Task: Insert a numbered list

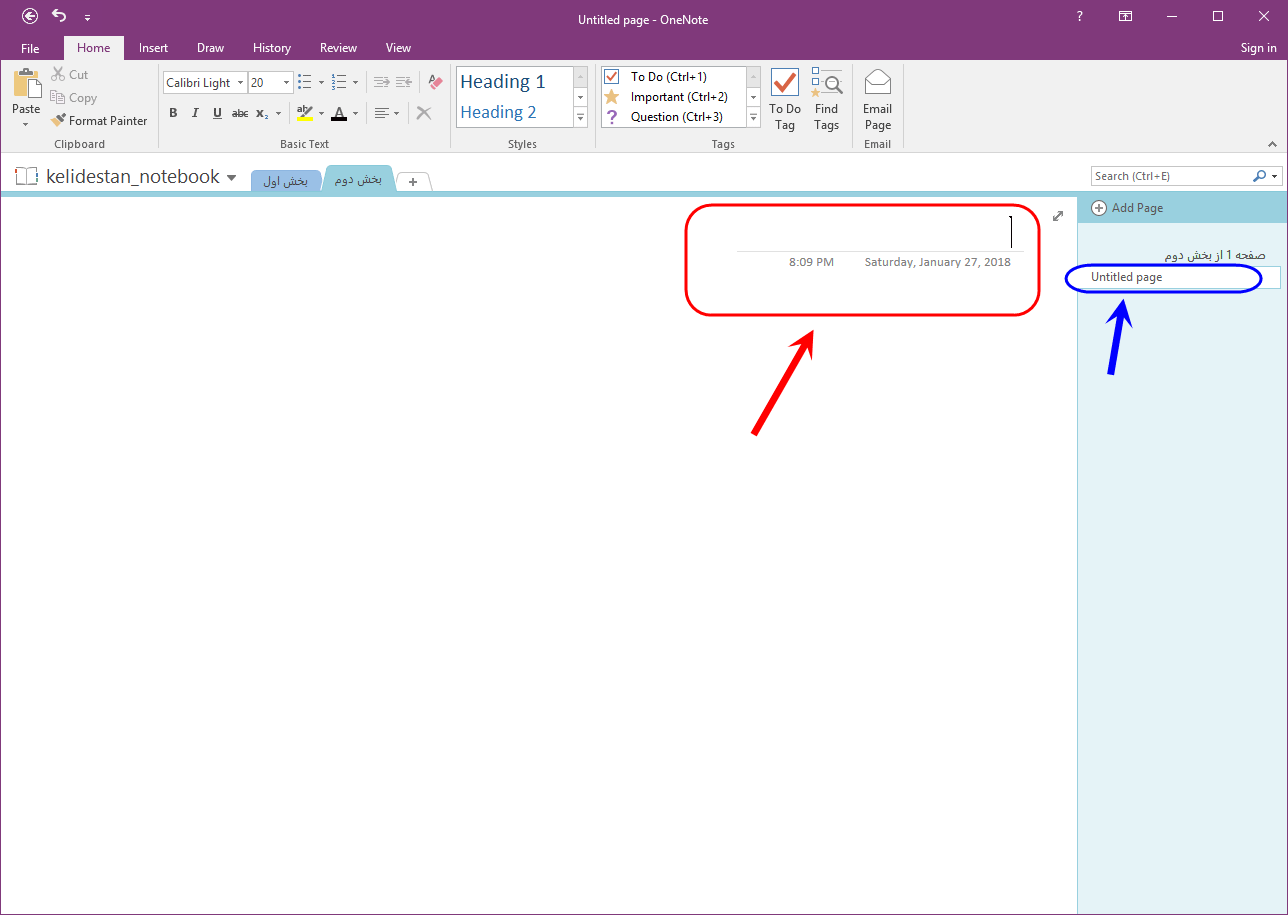Action: [x=339, y=83]
